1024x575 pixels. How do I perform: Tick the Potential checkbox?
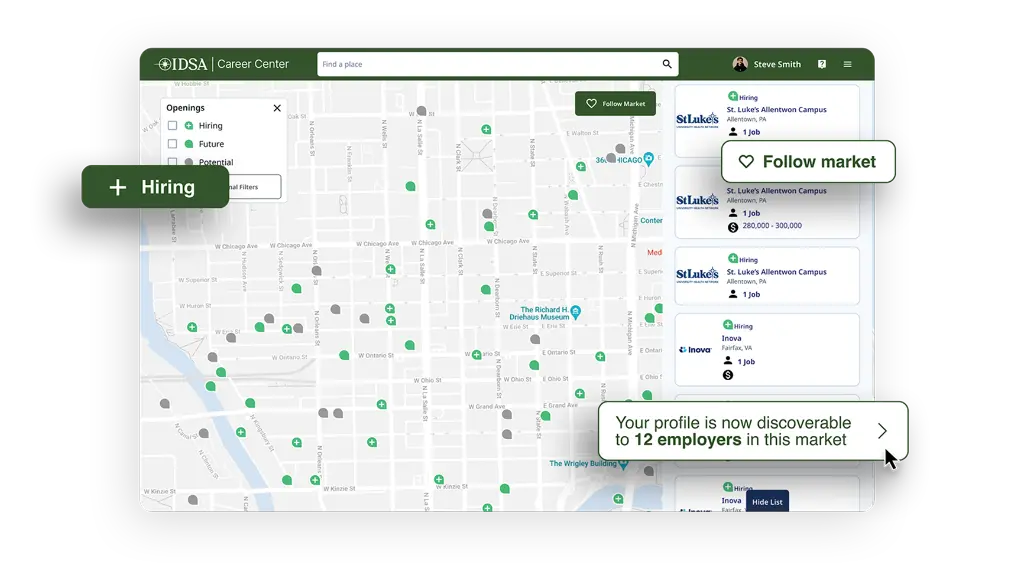[x=172, y=161]
